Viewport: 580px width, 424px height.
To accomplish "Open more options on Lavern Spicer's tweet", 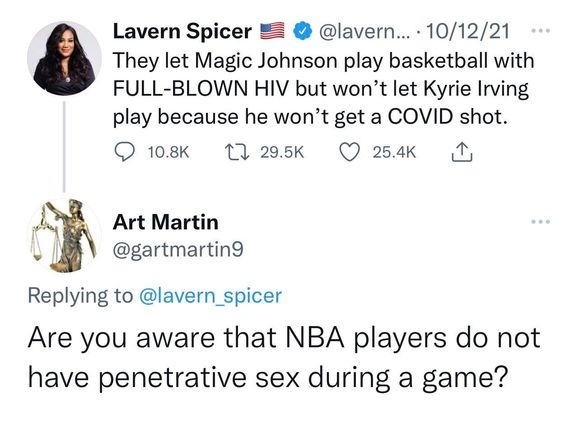I will [540, 30].
